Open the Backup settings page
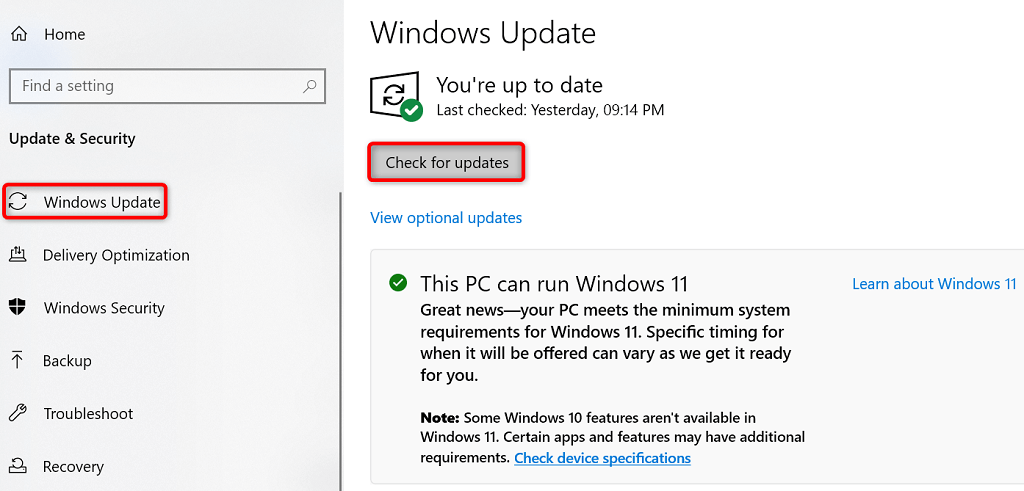Image resolution: width=1024 pixels, height=491 pixels. click(x=67, y=360)
